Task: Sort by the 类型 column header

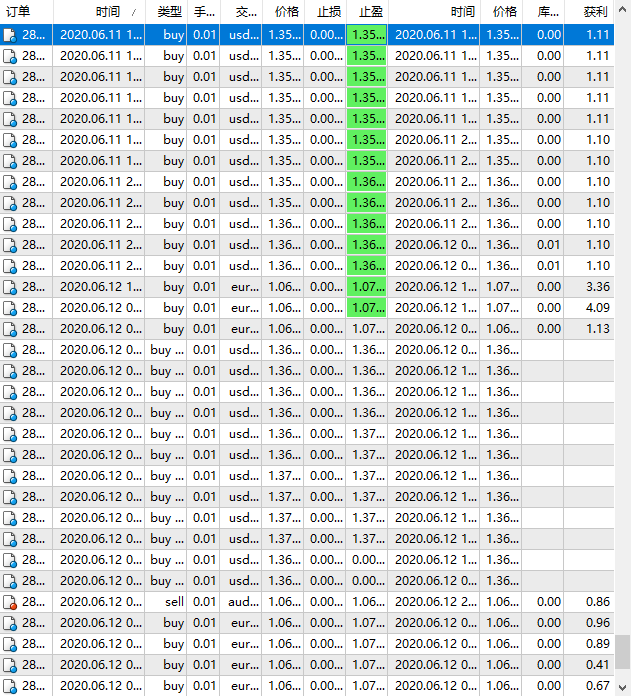Action: (x=166, y=12)
